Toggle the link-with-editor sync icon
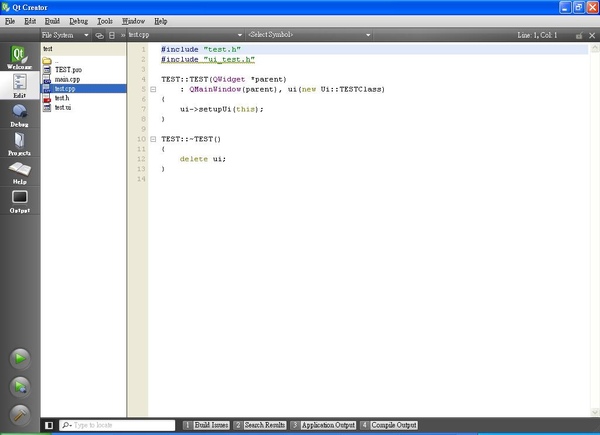This screenshot has width=600, height=435. coord(99,35)
